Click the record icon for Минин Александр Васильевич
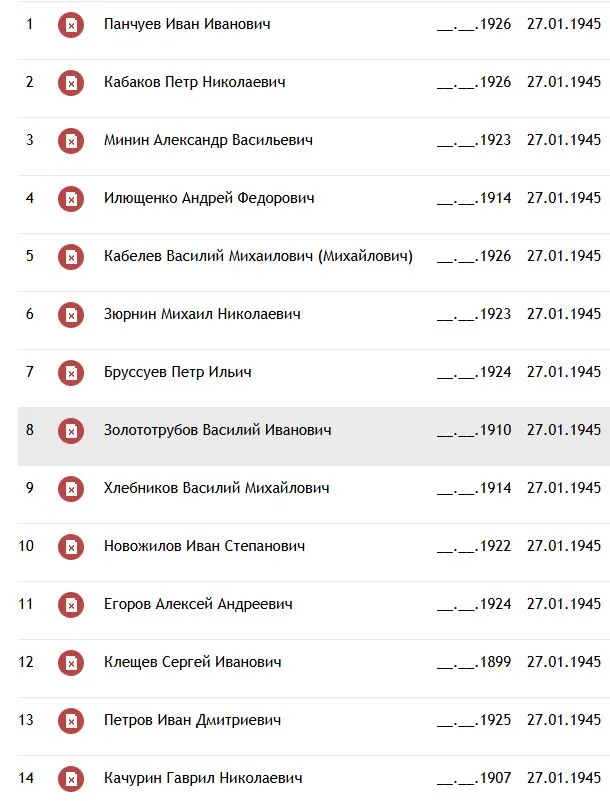Screen dimensions: 610x801 click(x=71, y=141)
